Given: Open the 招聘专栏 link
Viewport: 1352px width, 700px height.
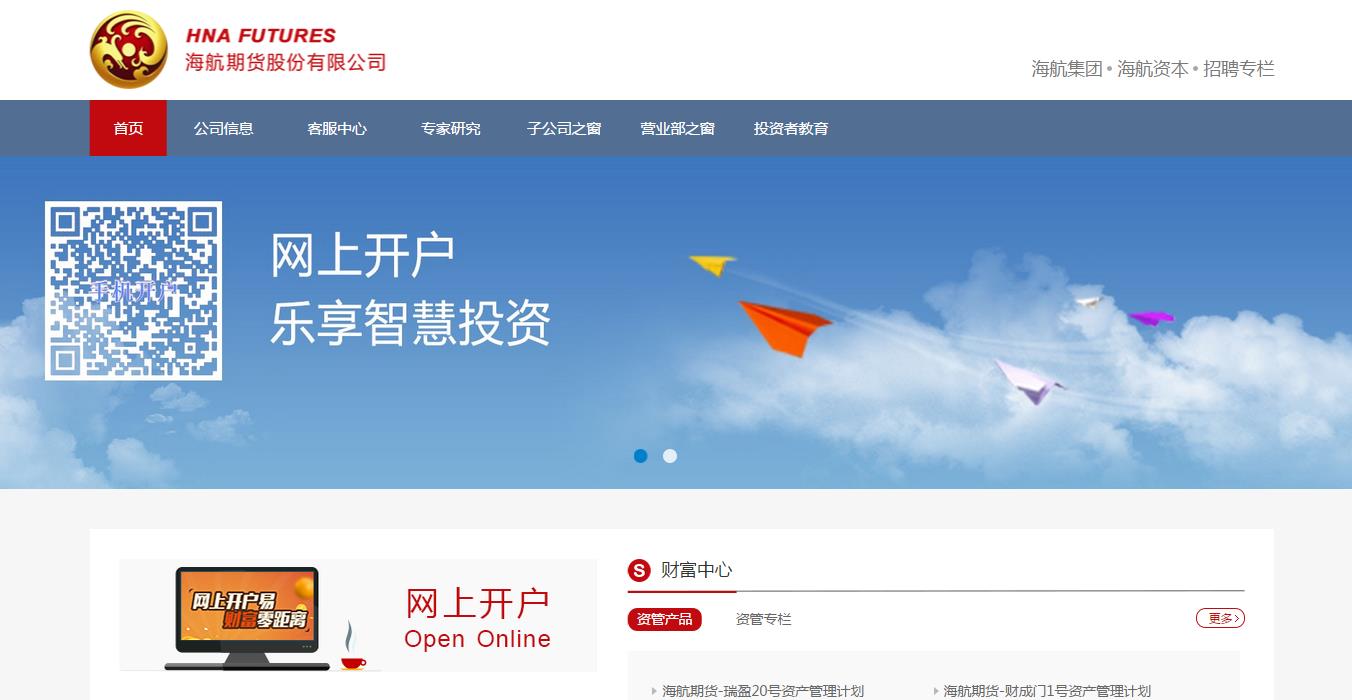Looking at the screenshot, I should pos(1239,69).
